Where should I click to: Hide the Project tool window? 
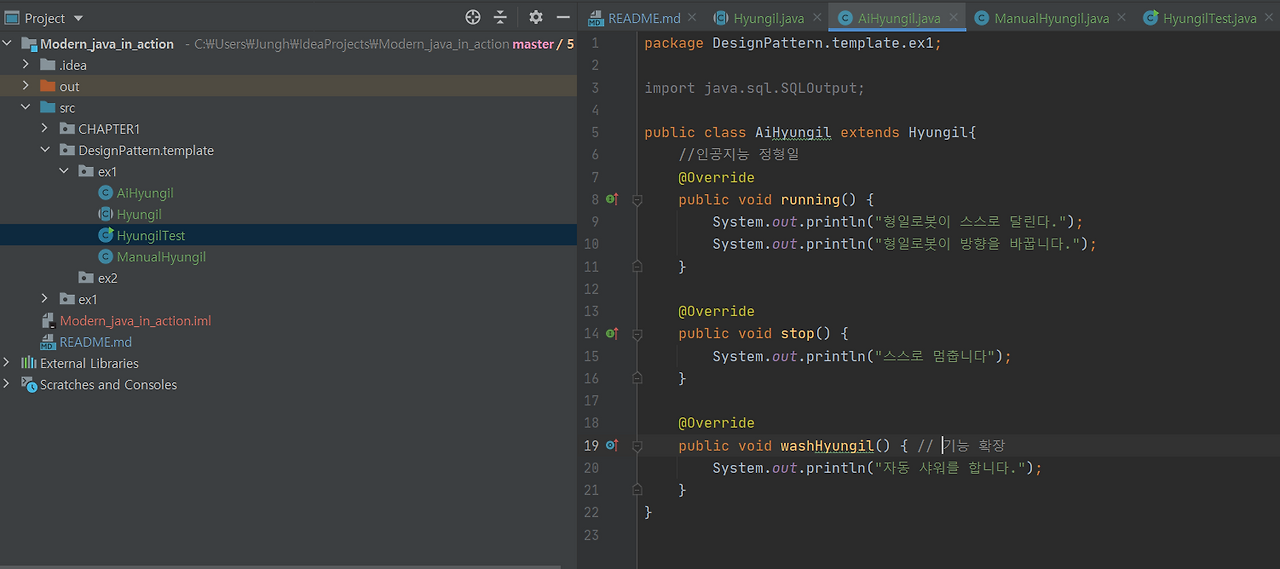564,17
